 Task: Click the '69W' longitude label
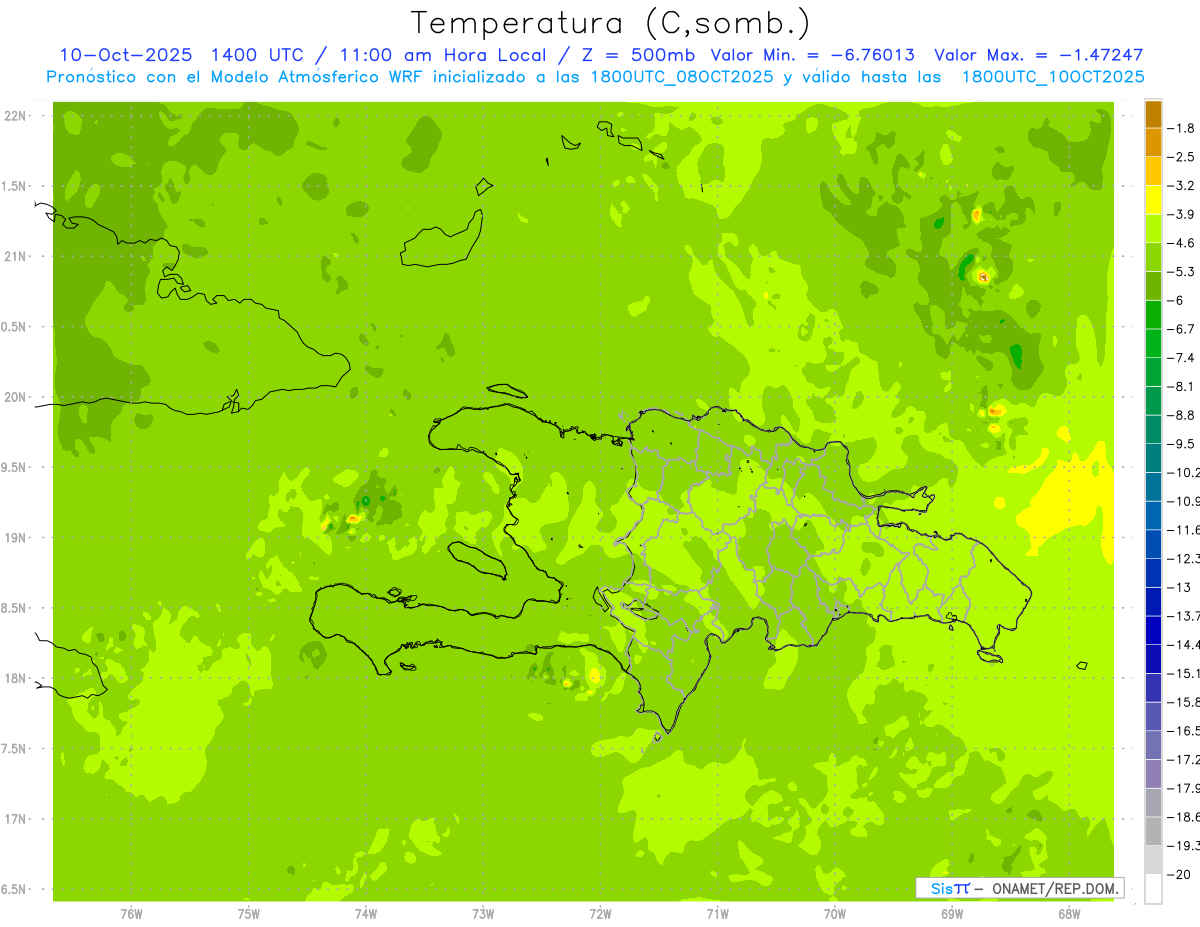pyautogui.click(x=952, y=914)
